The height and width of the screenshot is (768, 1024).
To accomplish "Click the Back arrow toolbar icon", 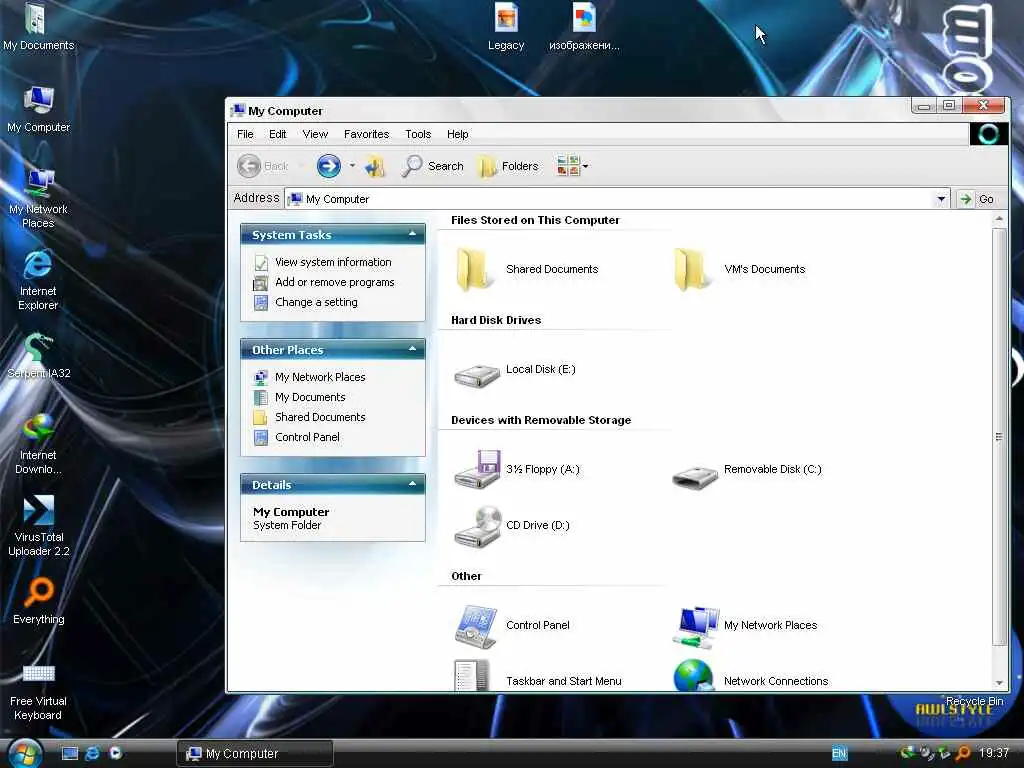I will pyautogui.click(x=249, y=166).
